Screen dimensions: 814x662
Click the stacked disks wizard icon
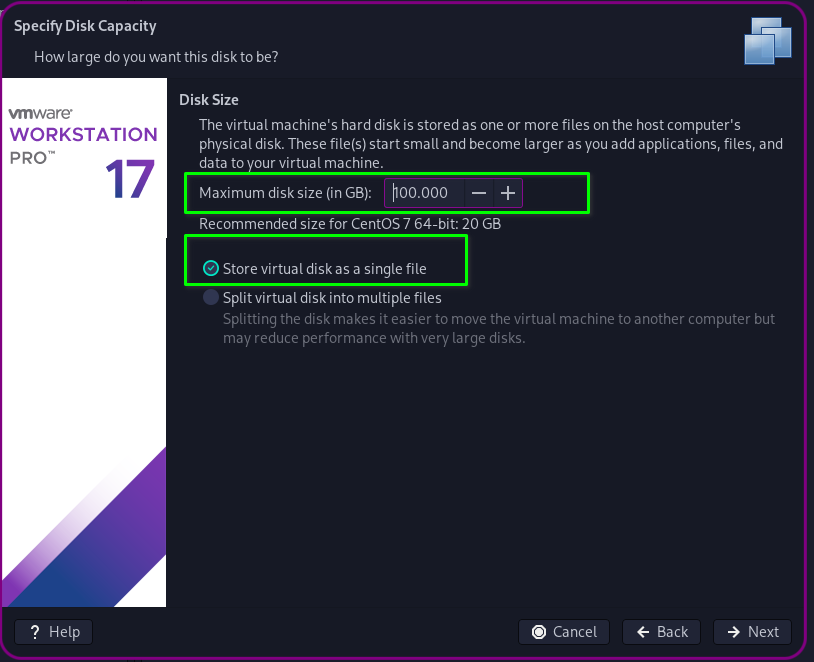point(768,40)
